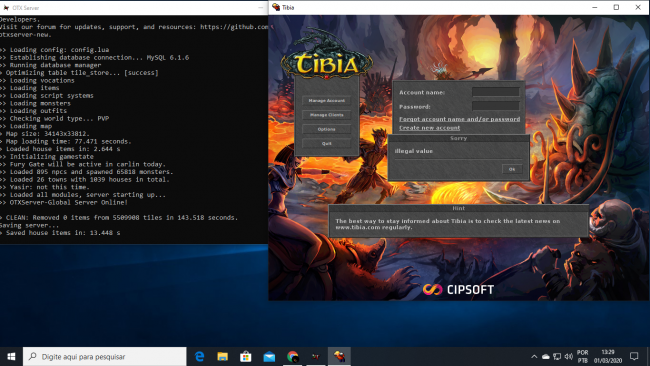This screenshot has height=366, width=650.
Task: Open the notification center icon
Action: coord(634,356)
